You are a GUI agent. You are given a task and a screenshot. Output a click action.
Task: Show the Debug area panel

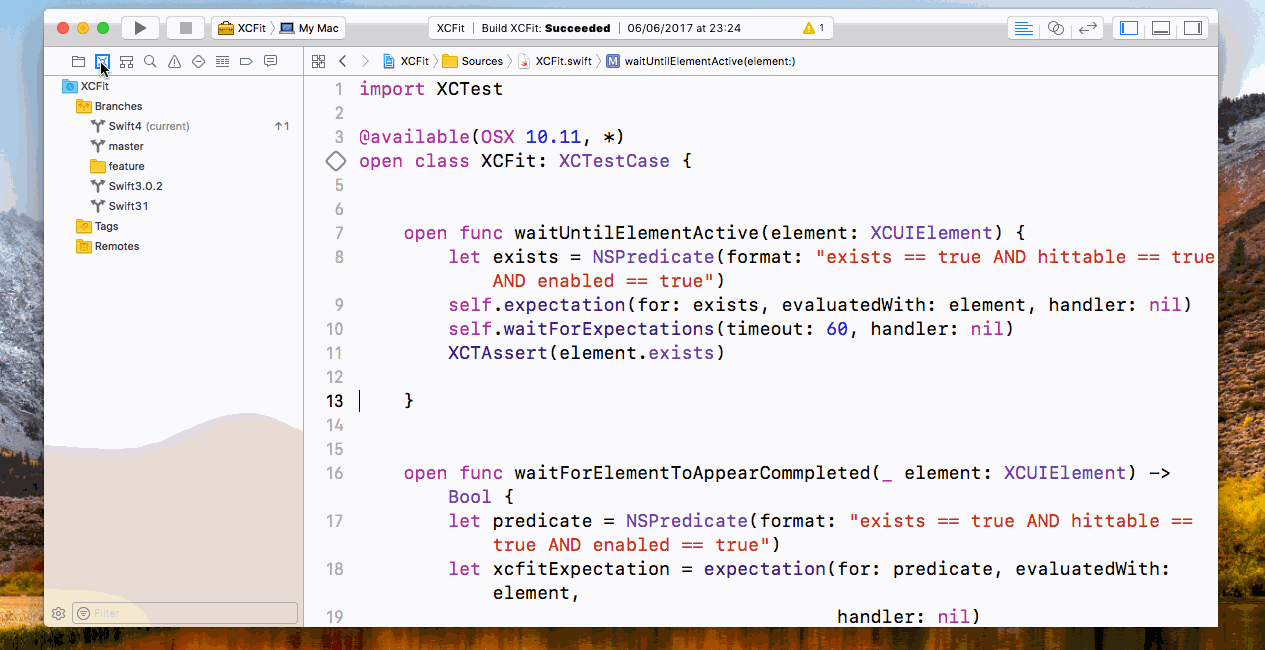tap(1160, 28)
